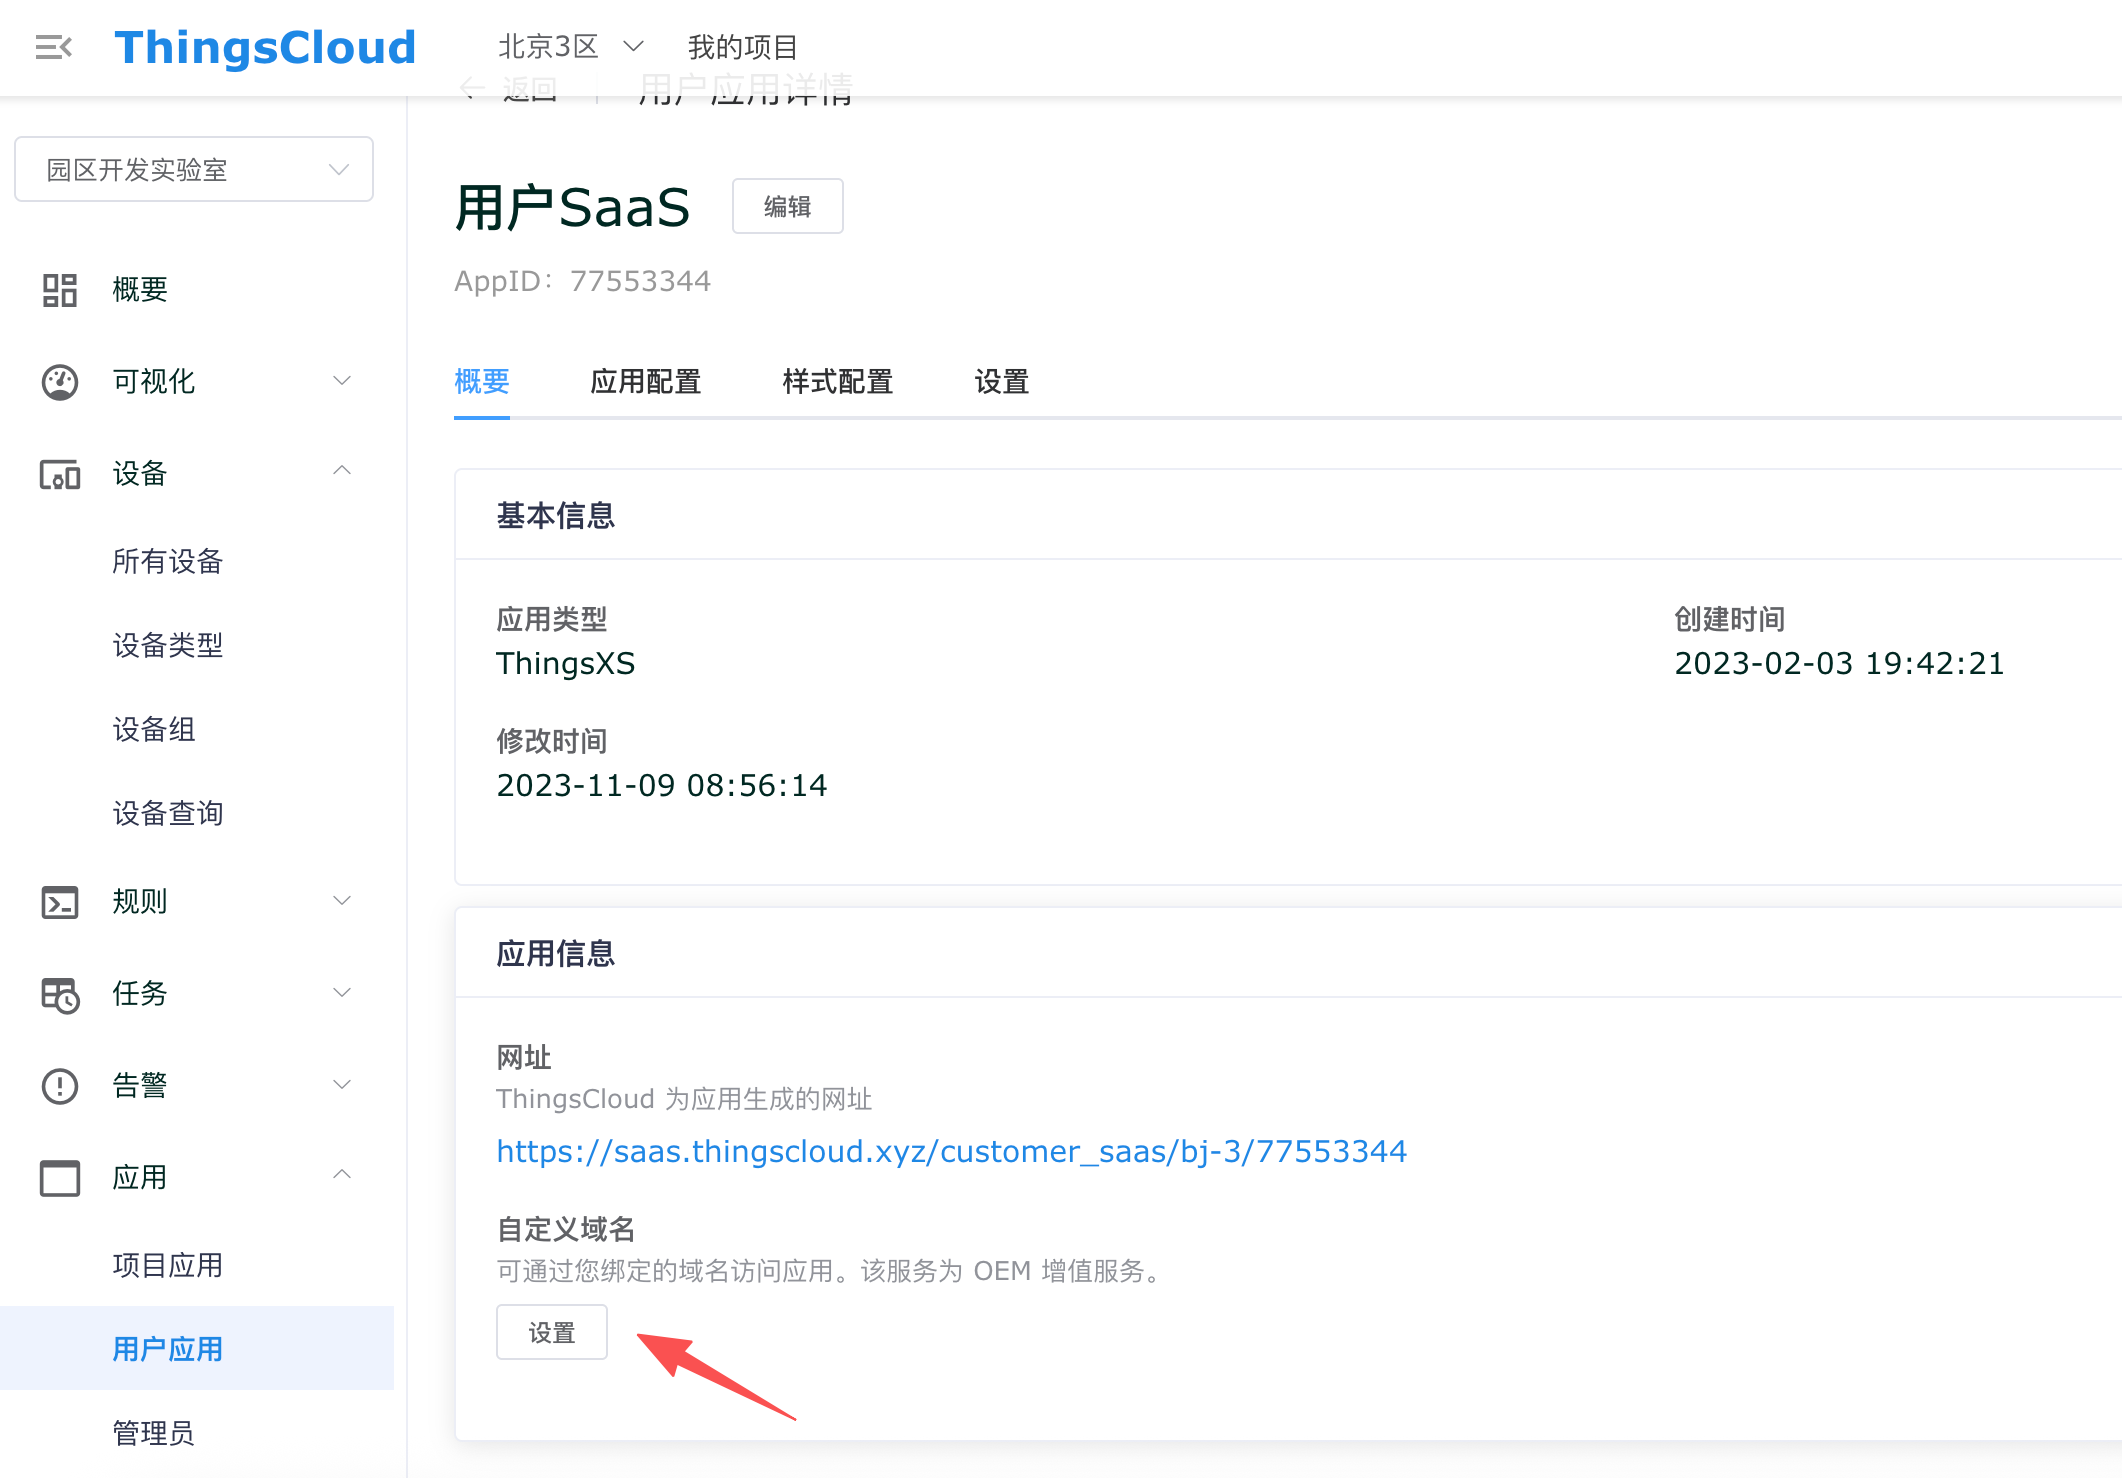The width and height of the screenshot is (2122, 1478).
Task: Click the 概要 dashboard icon in sidebar
Action: (60, 290)
